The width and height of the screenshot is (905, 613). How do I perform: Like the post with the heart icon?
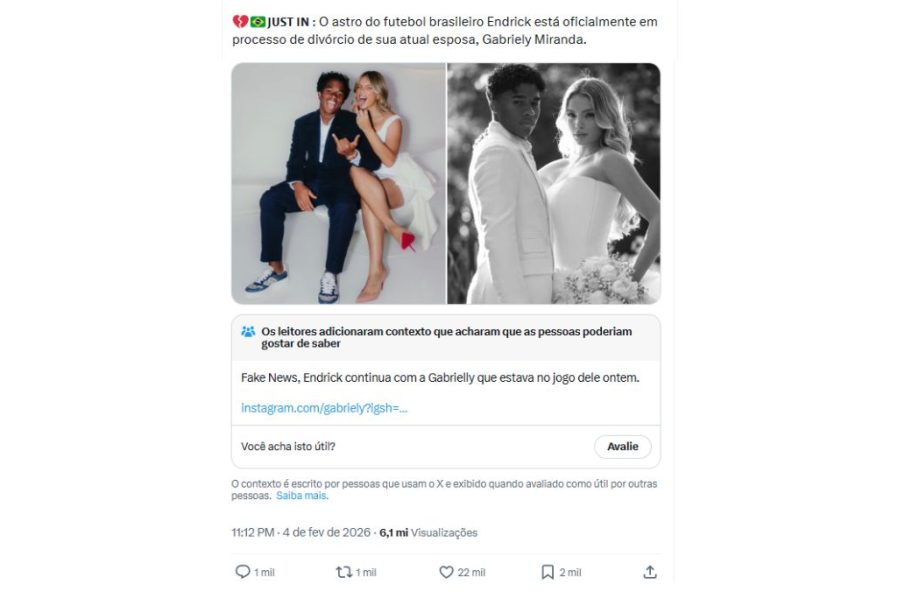[447, 572]
